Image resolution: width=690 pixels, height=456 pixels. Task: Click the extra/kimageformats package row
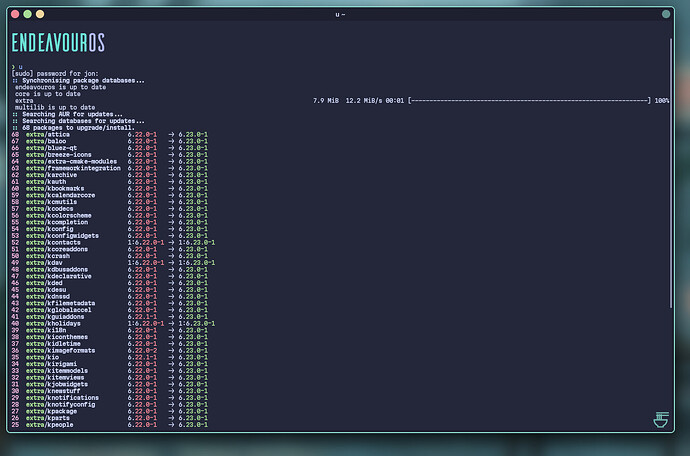click(x=110, y=350)
